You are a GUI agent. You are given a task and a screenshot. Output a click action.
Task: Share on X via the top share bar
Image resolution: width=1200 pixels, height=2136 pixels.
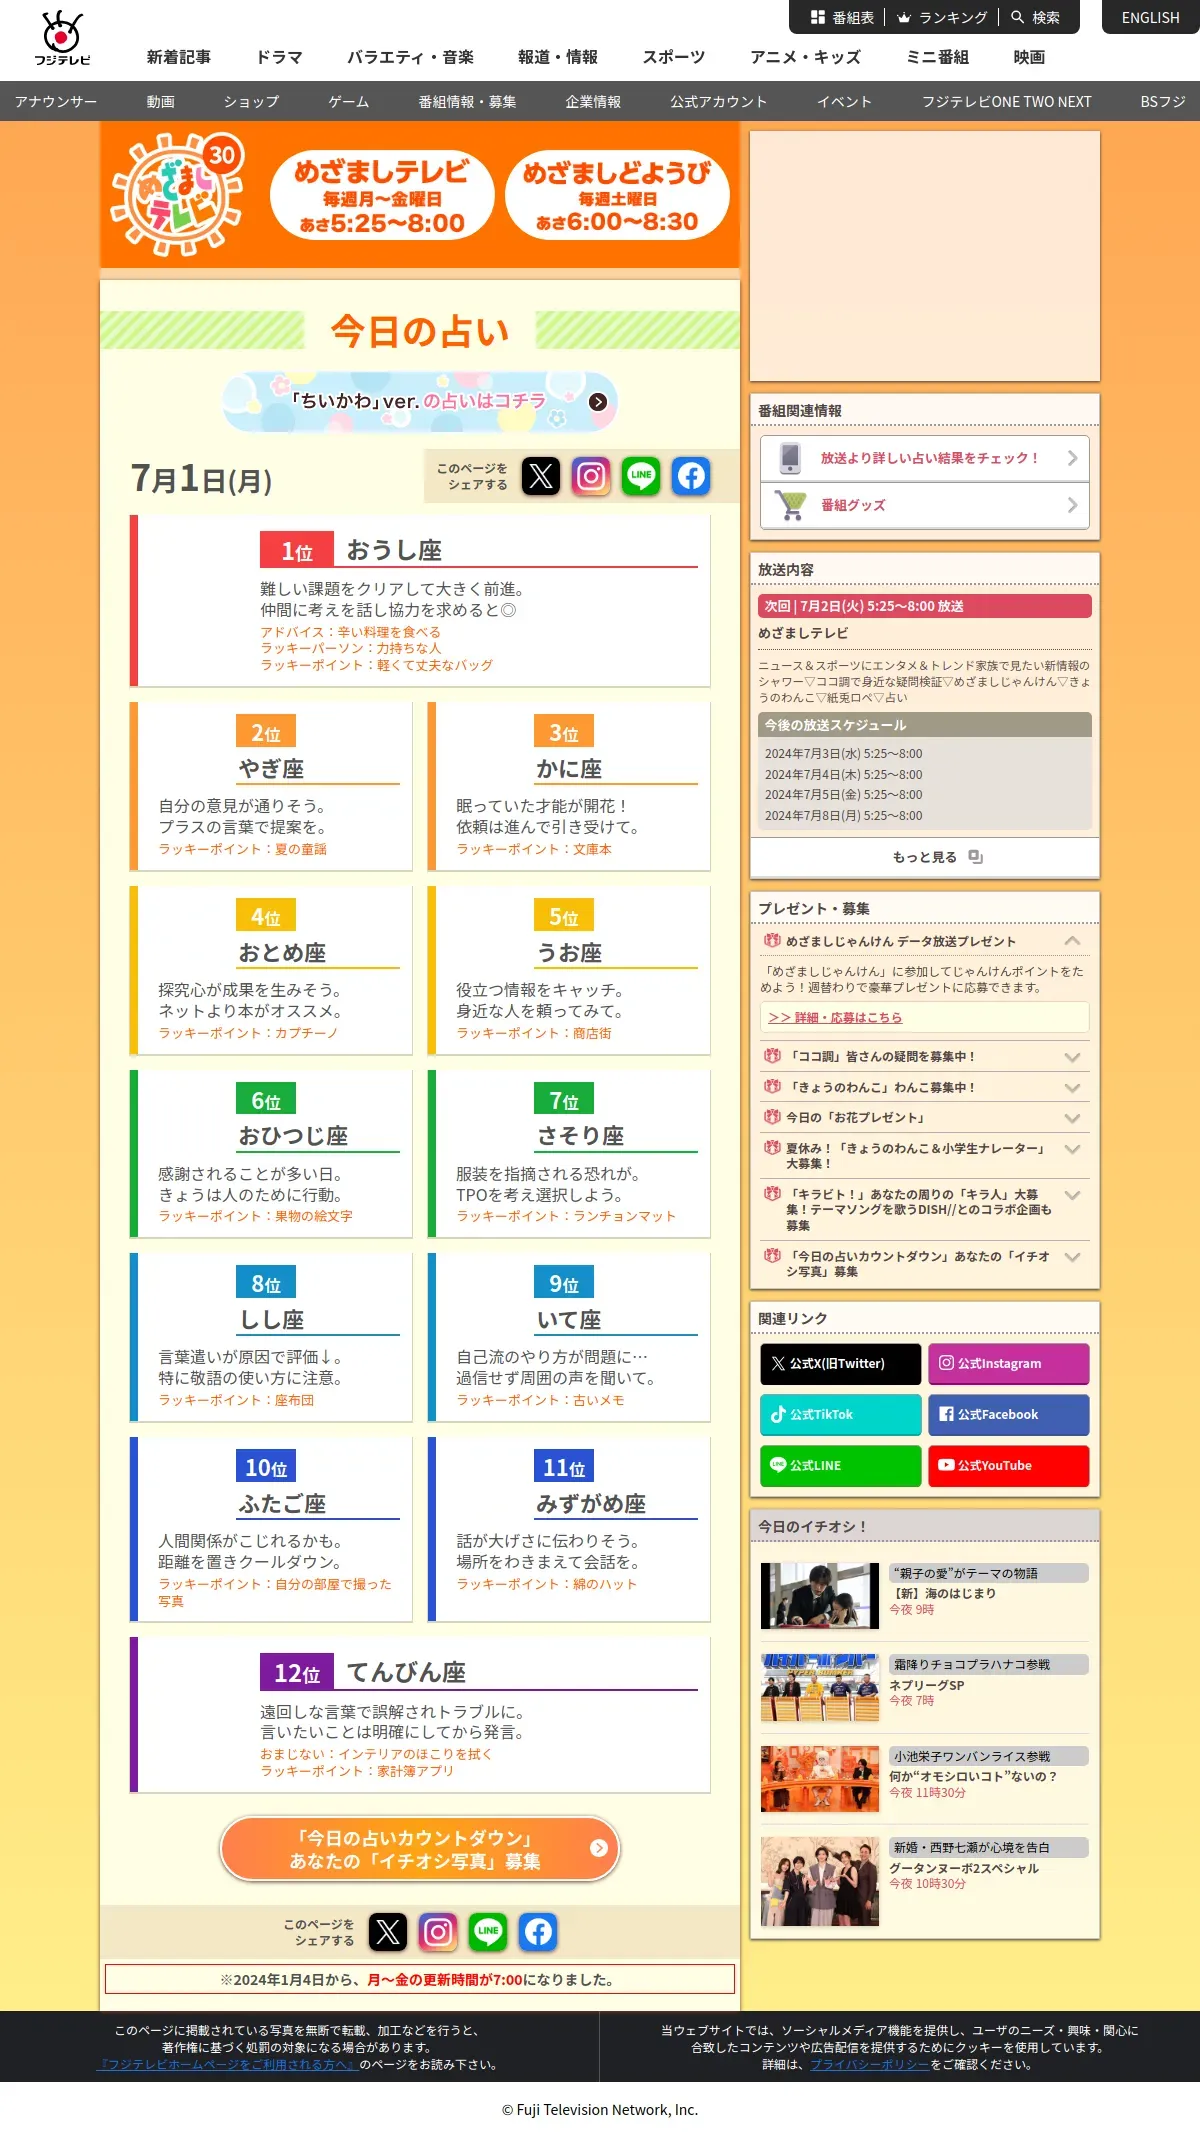coord(541,476)
